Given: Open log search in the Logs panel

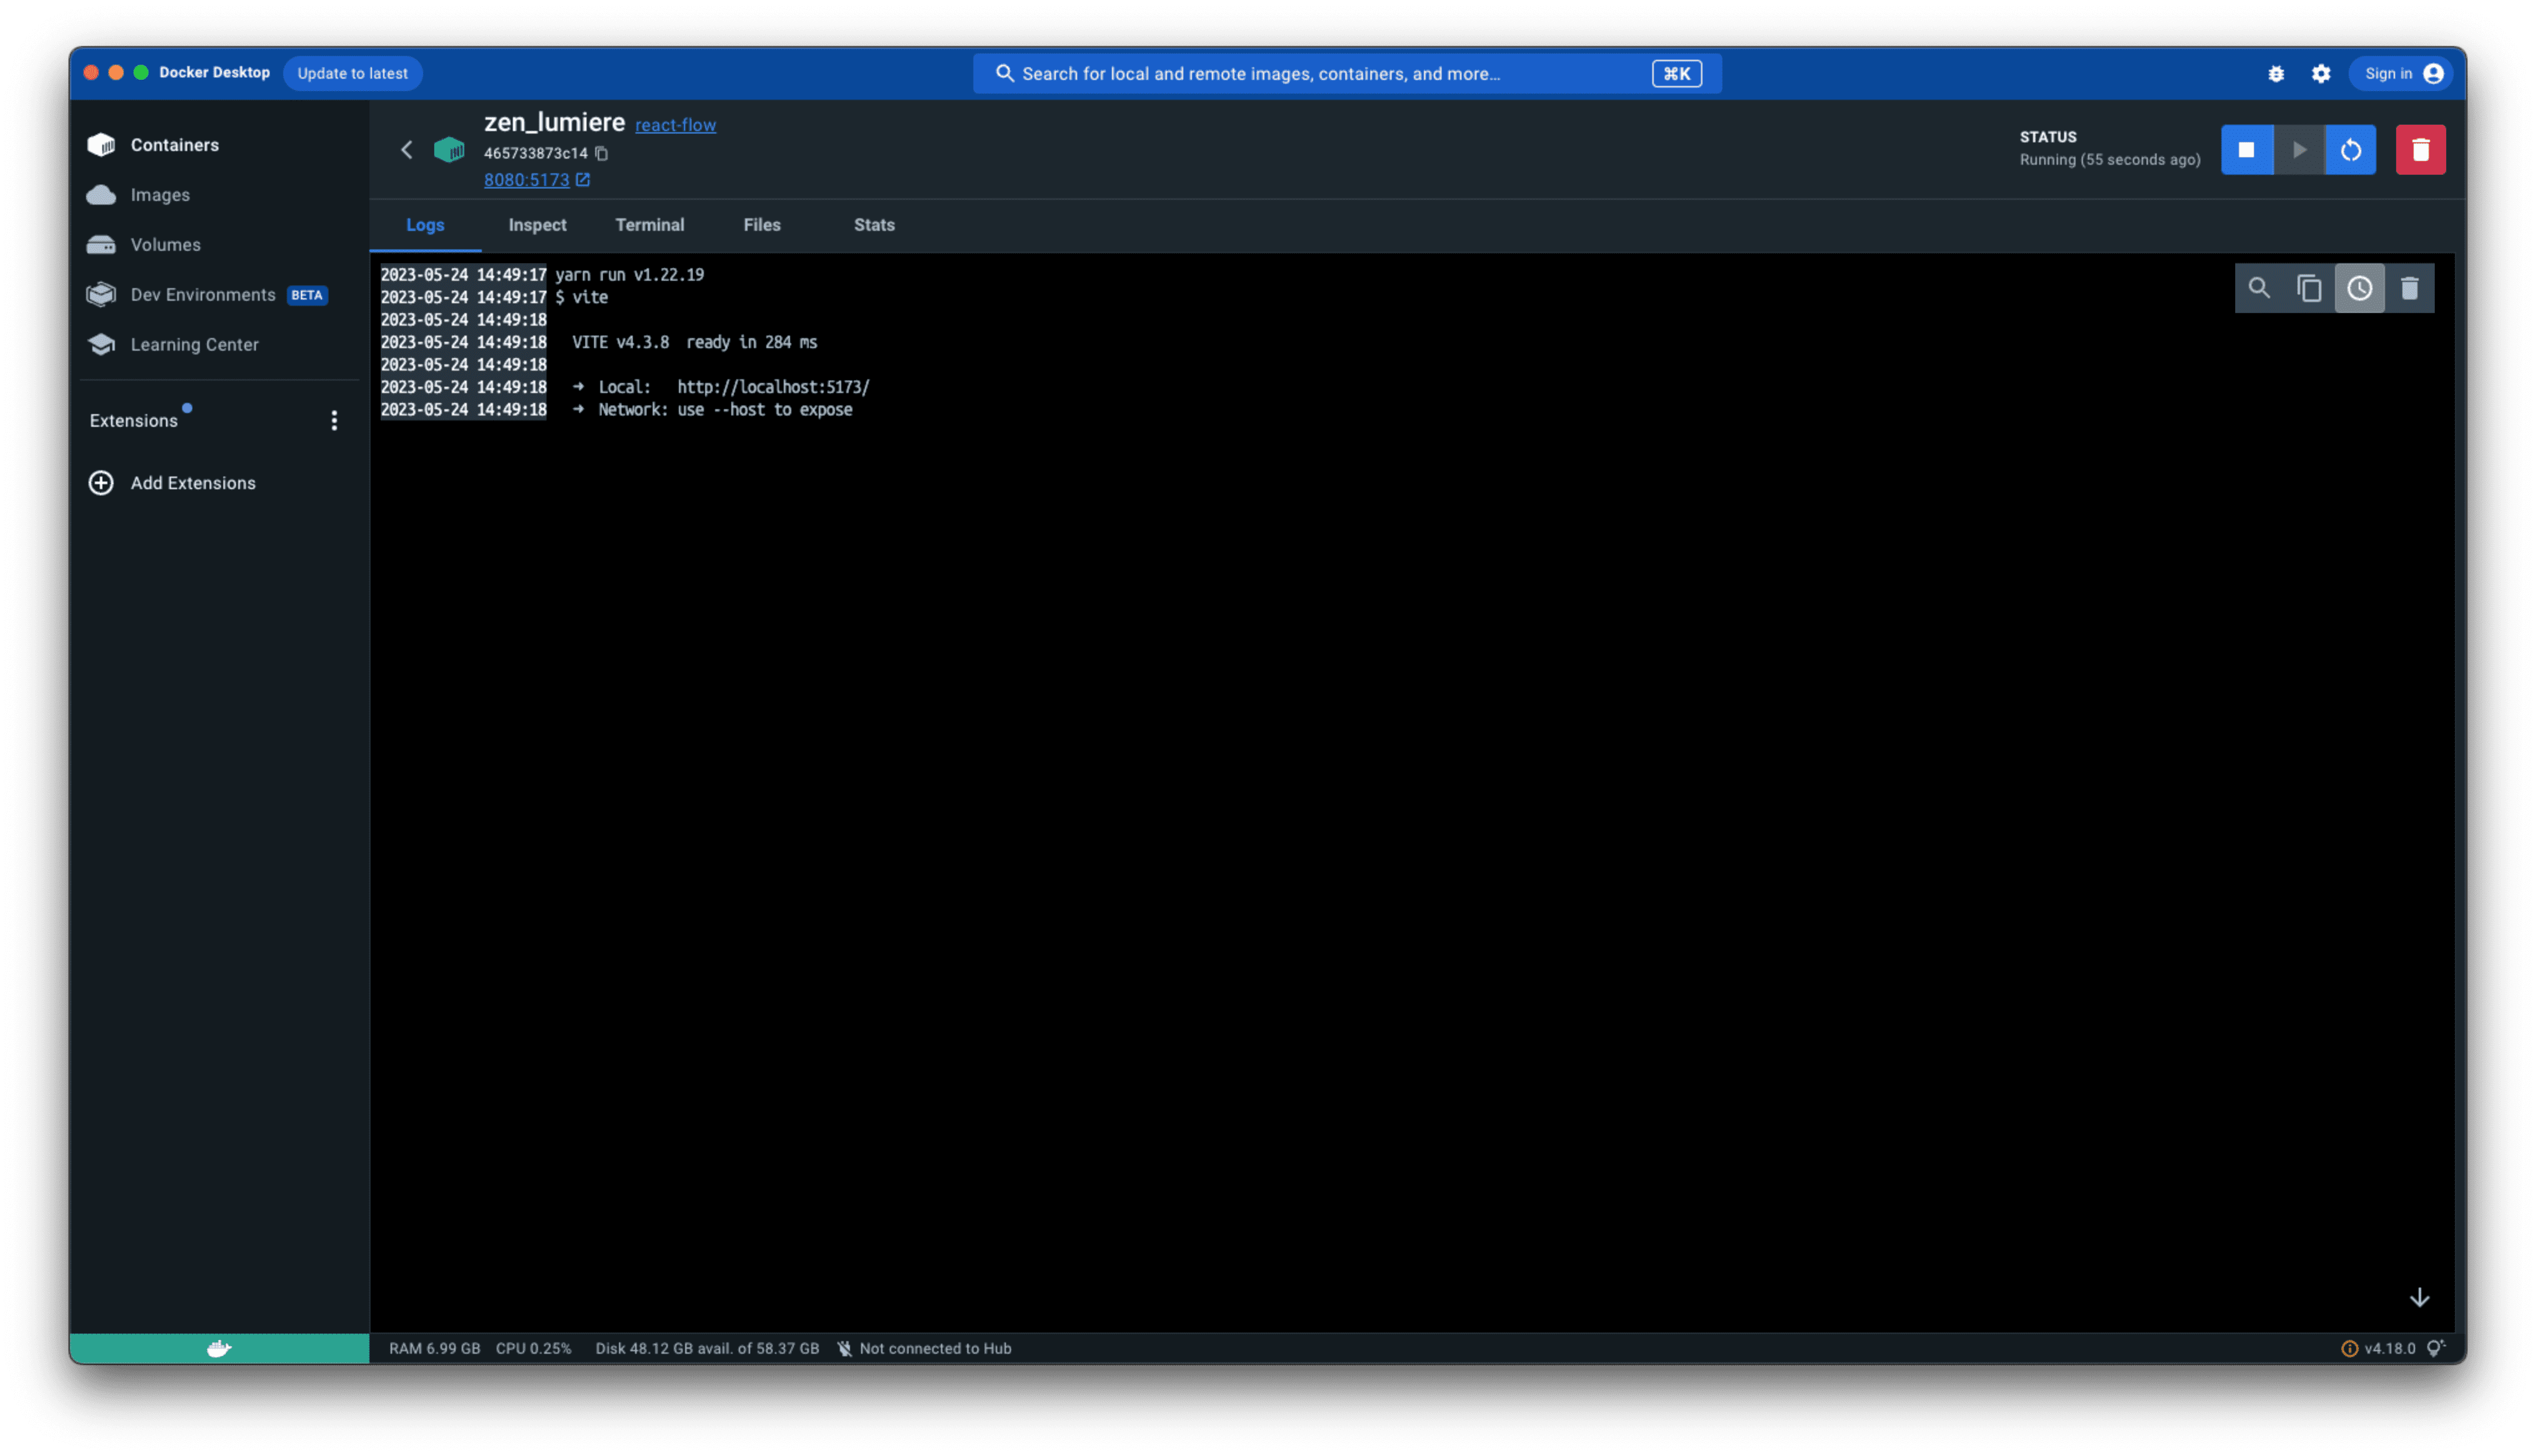Looking at the screenshot, I should point(2260,288).
